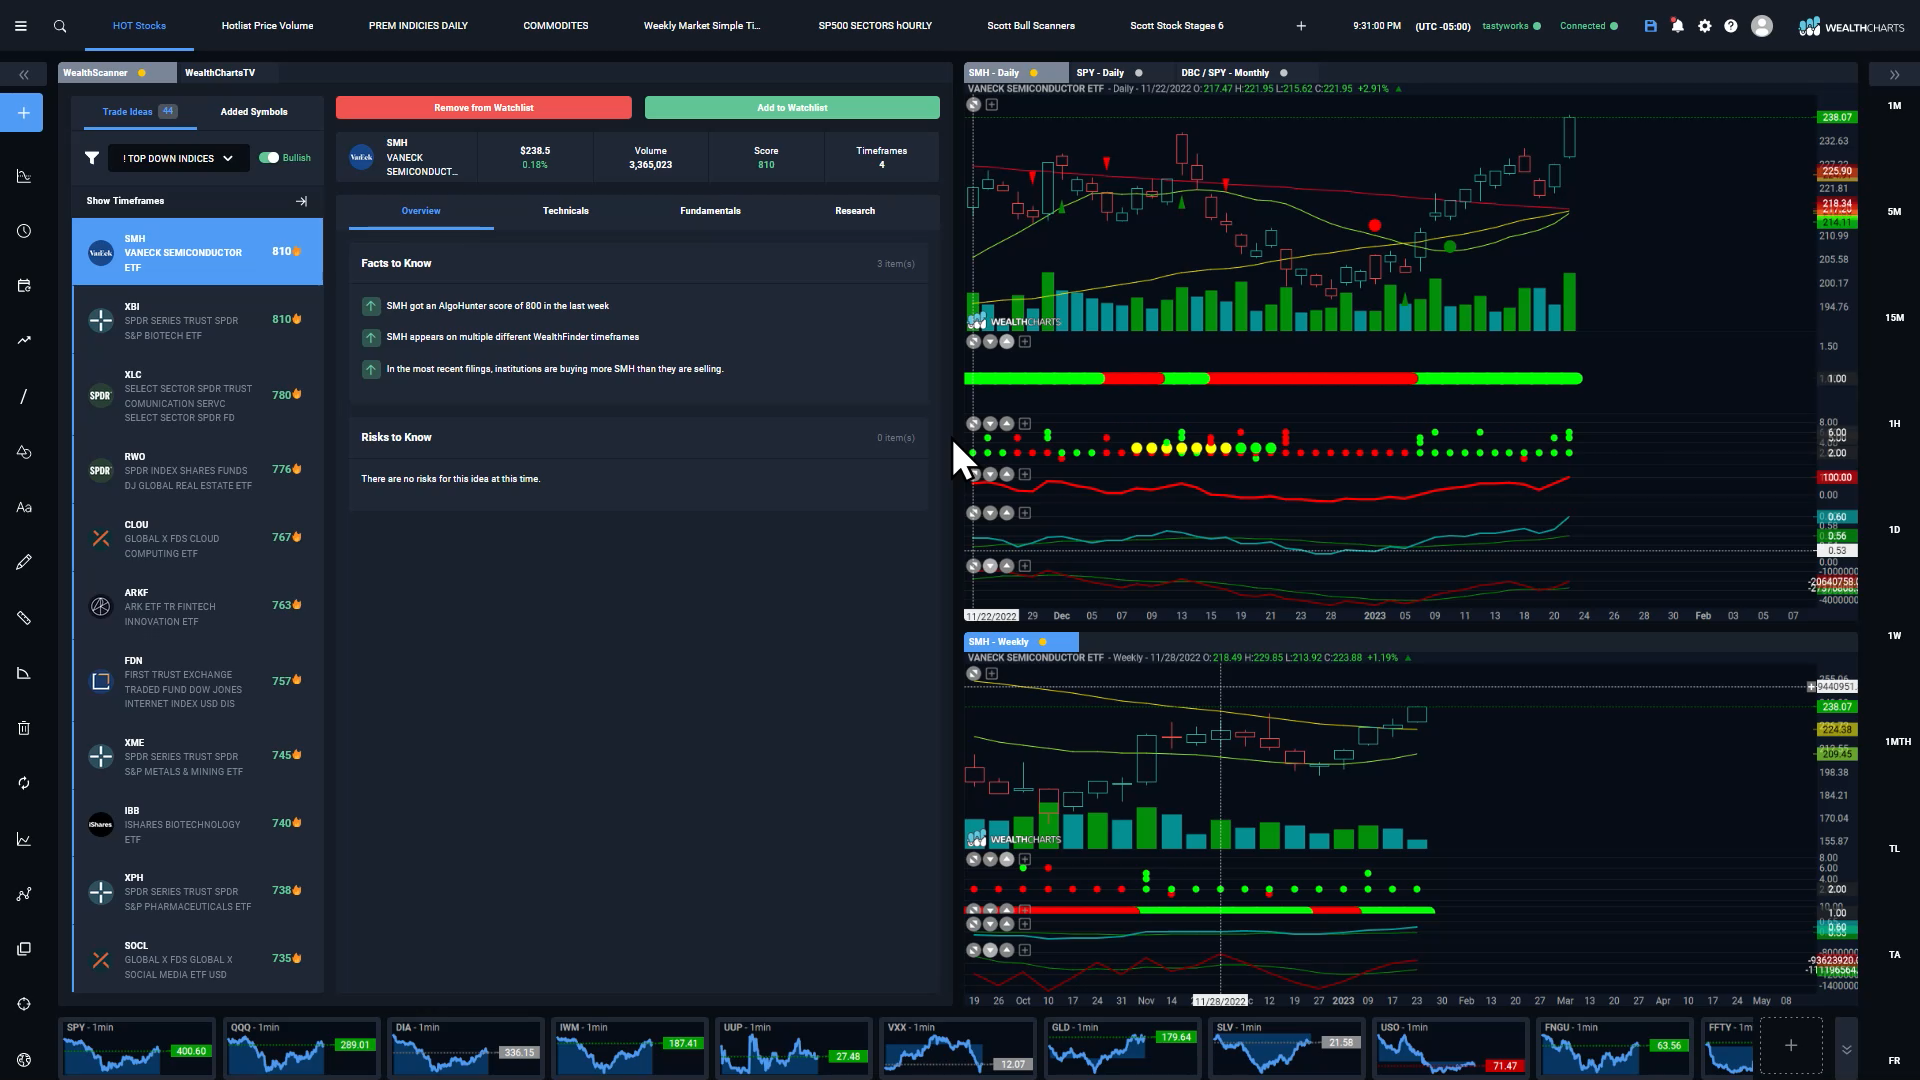Open the SPY 1min mini chart
This screenshot has height=1080, width=1920.
pyautogui.click(x=138, y=1046)
